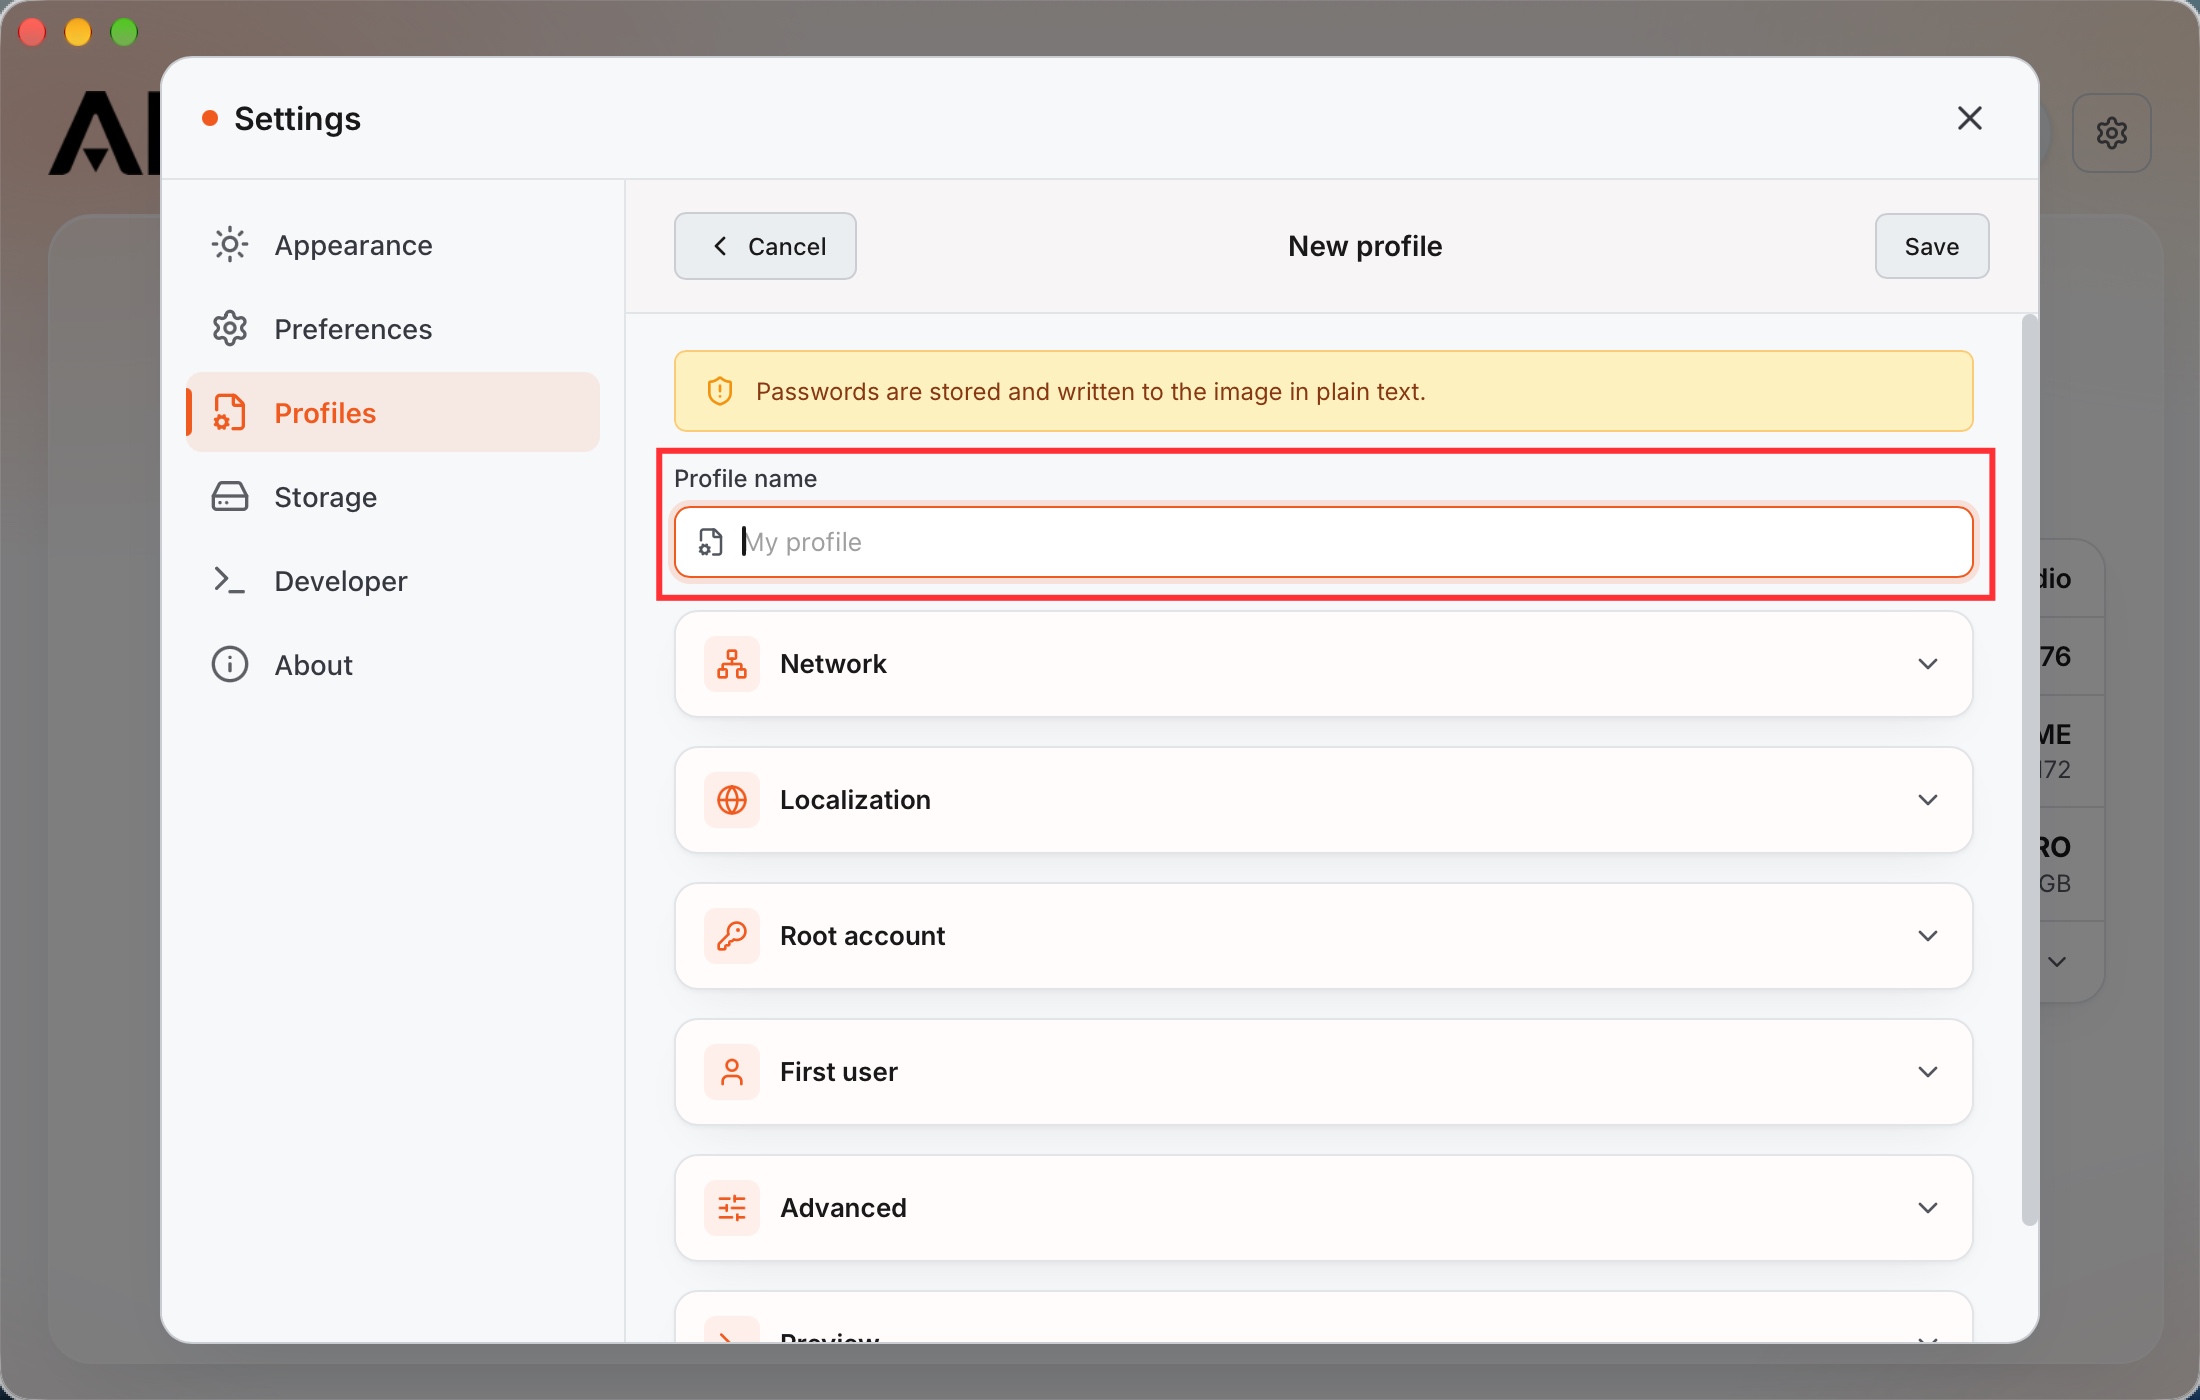Viewport: 2200px width, 1400px height.
Task: Close the Settings dialog with X
Action: [x=1969, y=118]
